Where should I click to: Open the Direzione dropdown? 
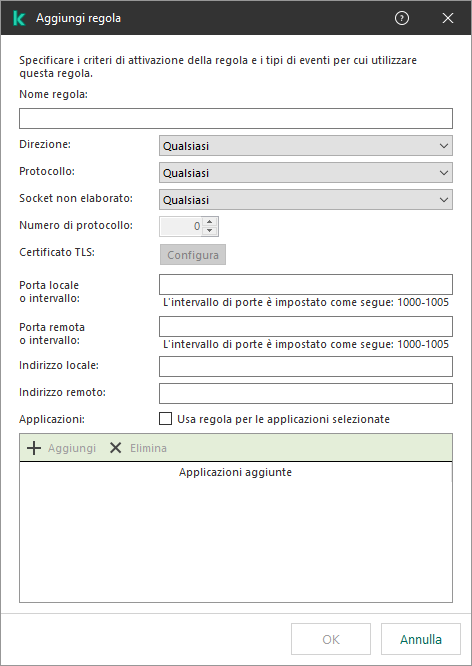coord(305,146)
